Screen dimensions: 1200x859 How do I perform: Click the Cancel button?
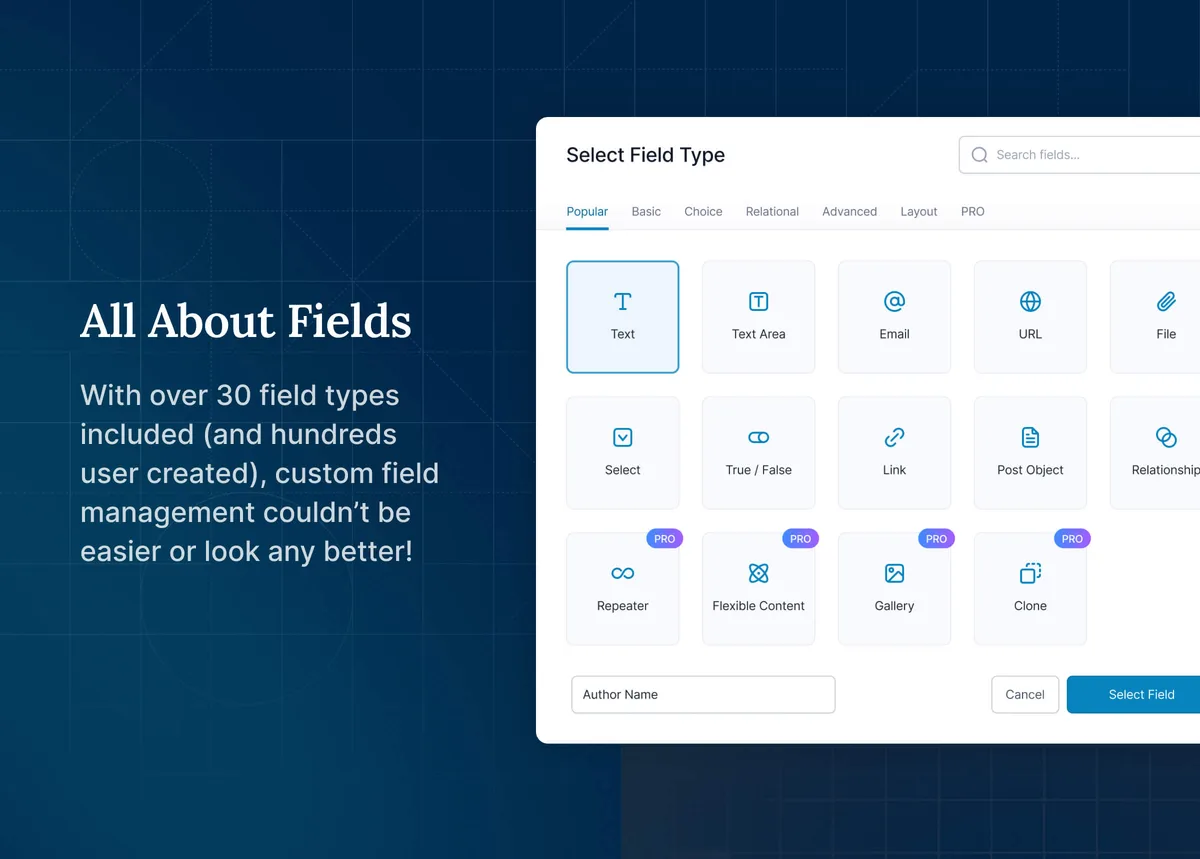(x=1025, y=695)
